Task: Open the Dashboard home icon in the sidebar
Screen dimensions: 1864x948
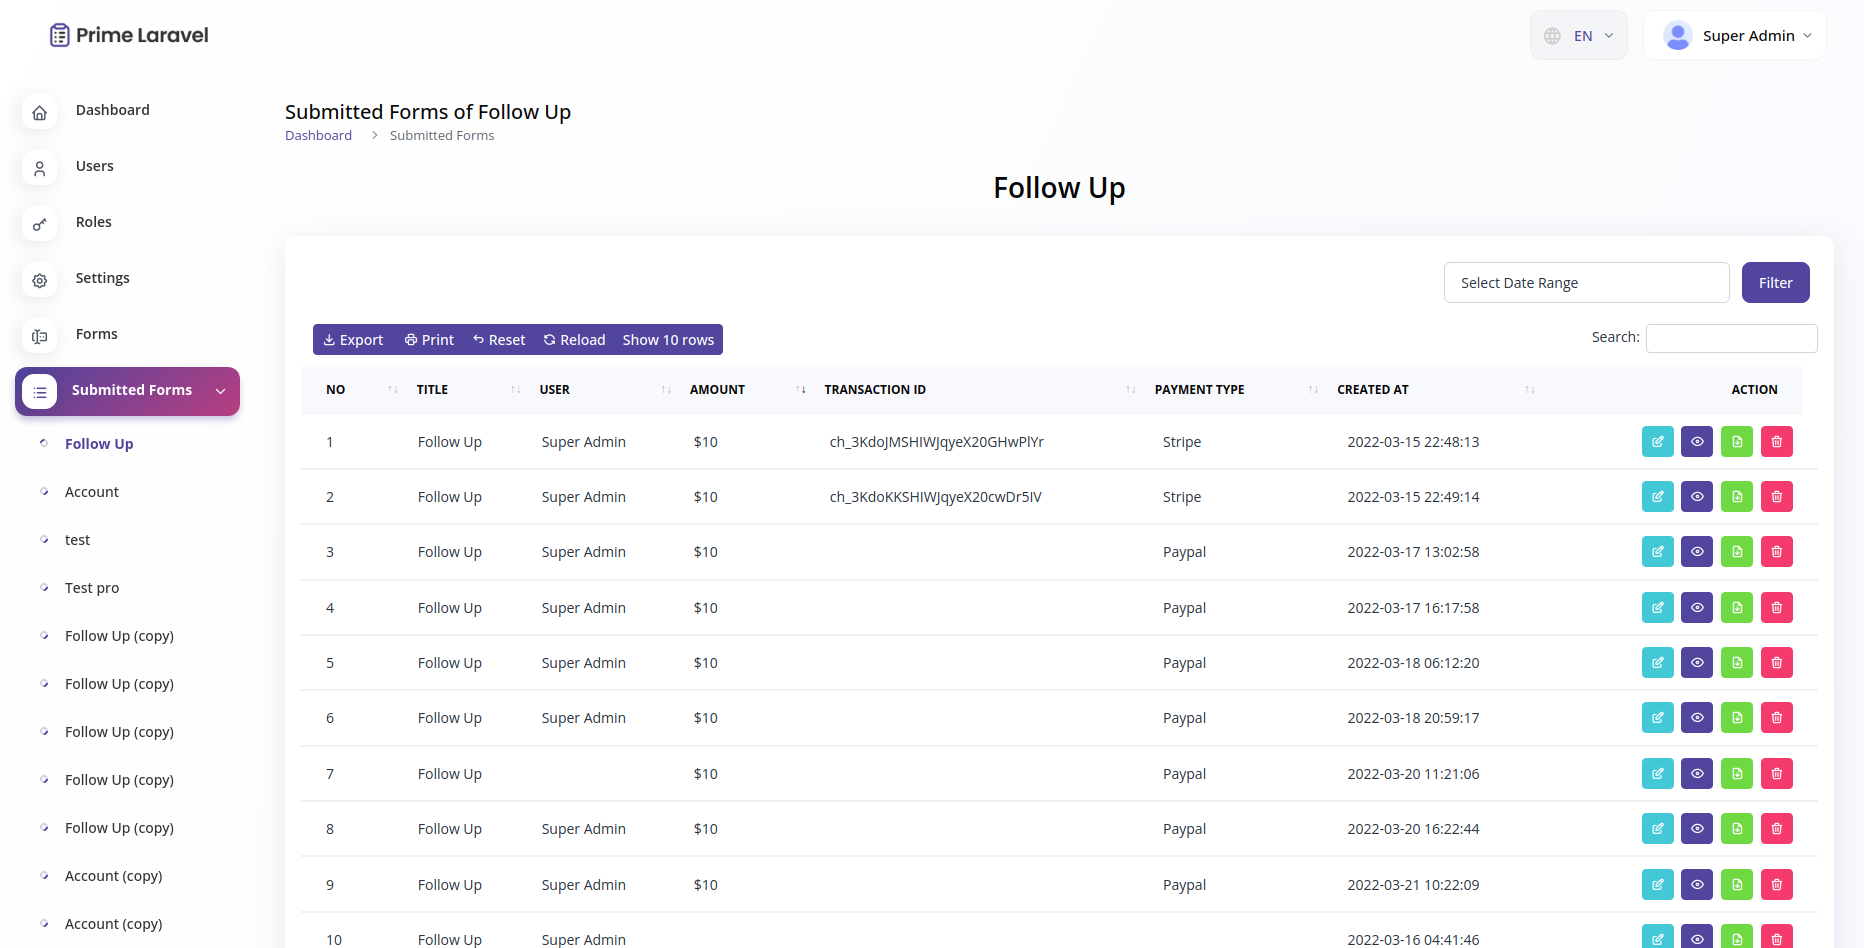Action: [x=39, y=112]
